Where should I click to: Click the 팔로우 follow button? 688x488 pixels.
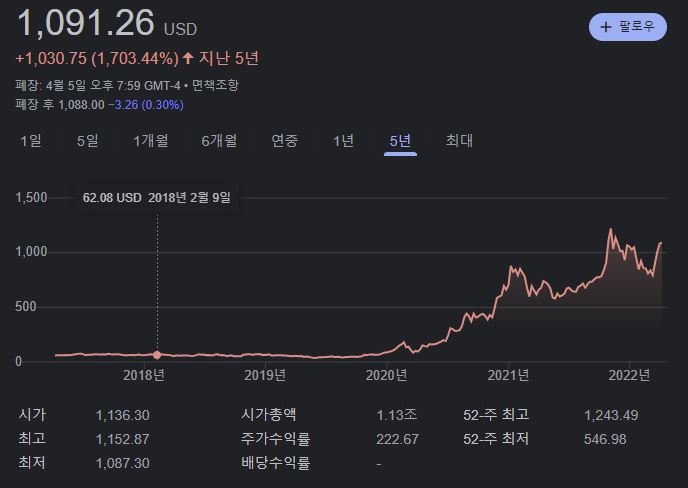(627, 27)
